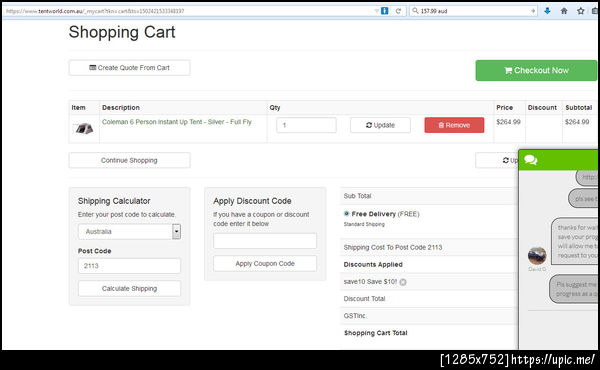Click the Description column header
Screen dimensions: 600x370
pos(121,108)
